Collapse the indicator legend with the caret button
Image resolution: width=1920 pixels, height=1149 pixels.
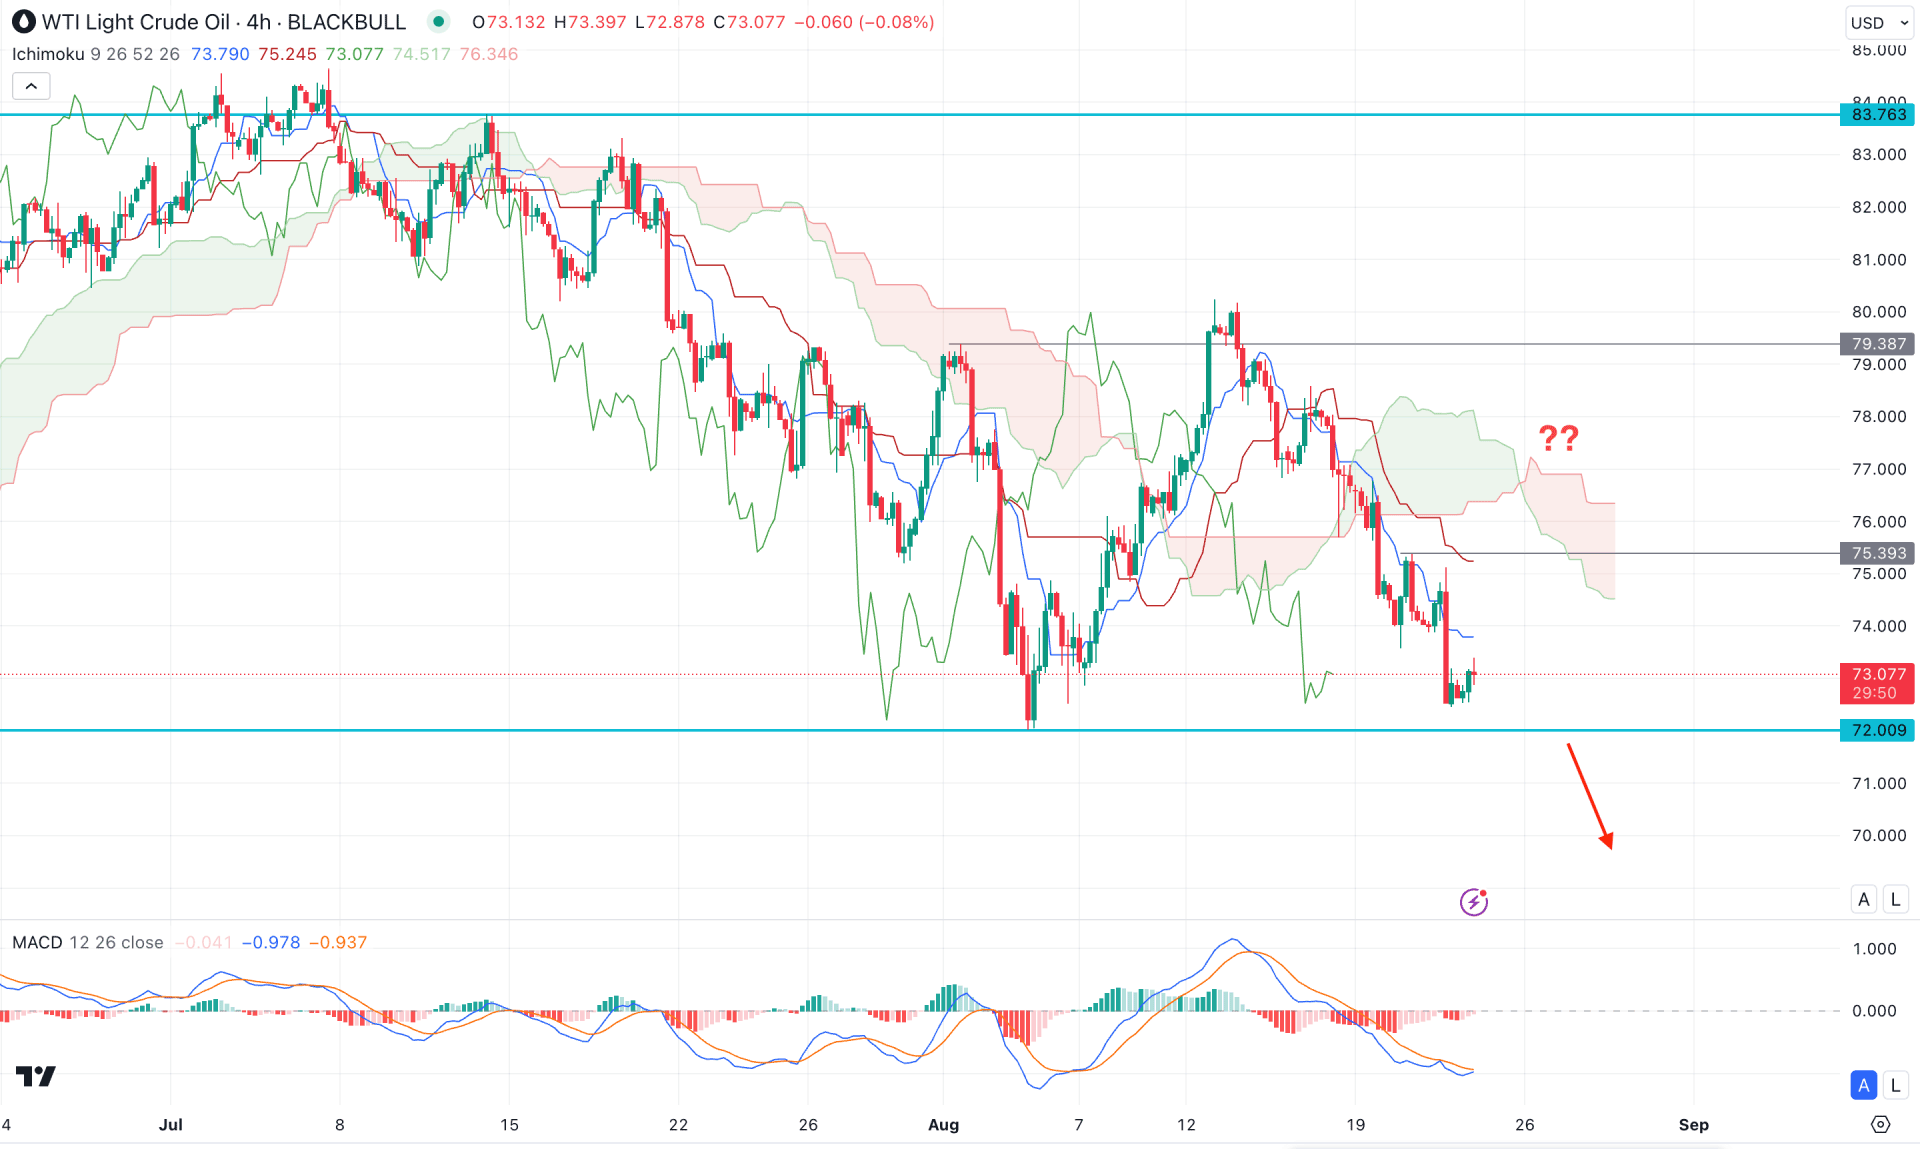[x=31, y=86]
